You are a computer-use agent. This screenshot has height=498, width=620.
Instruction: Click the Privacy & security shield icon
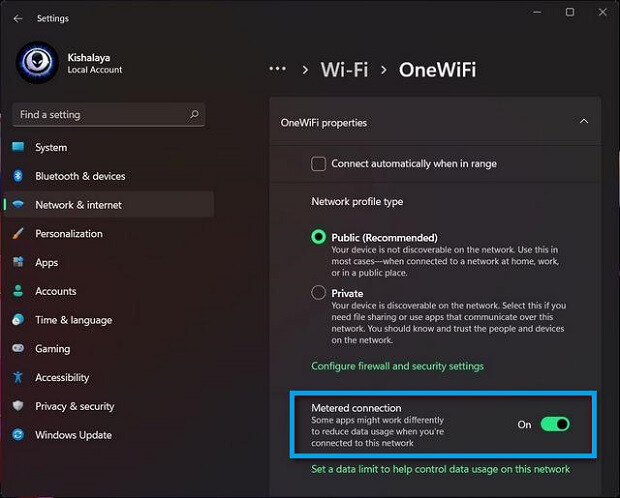click(x=18, y=406)
